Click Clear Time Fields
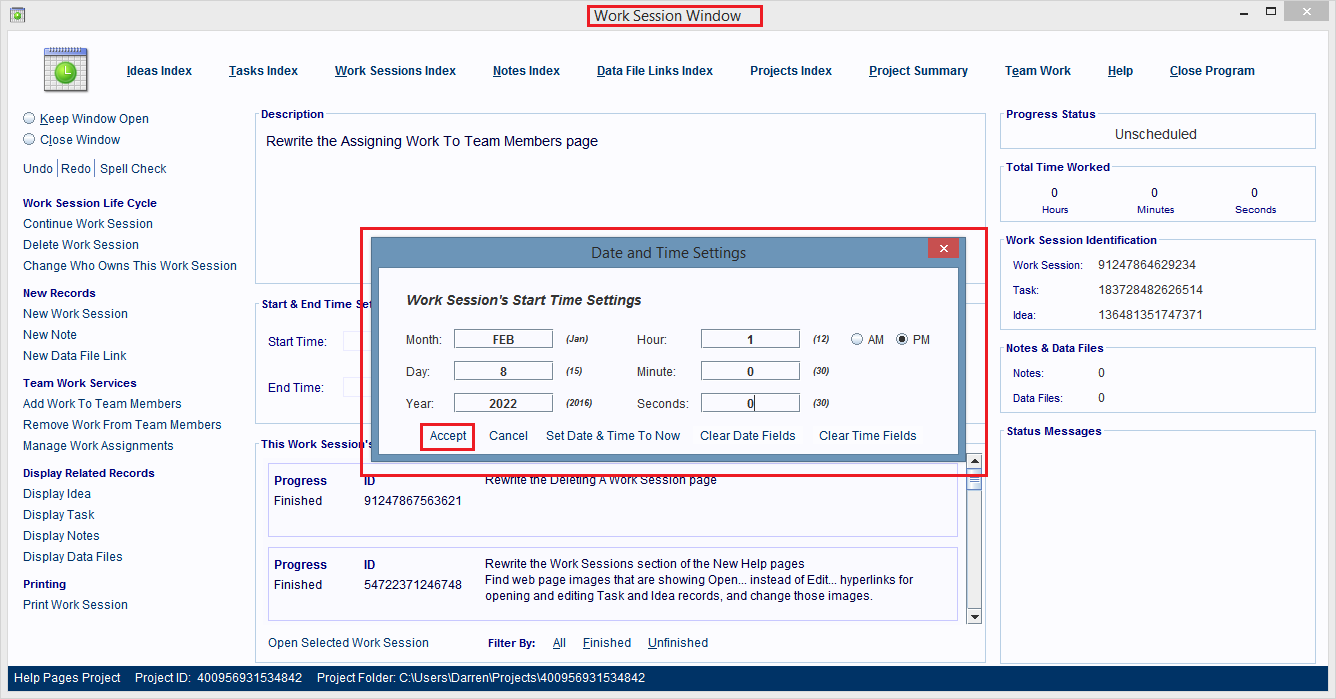 coord(866,436)
